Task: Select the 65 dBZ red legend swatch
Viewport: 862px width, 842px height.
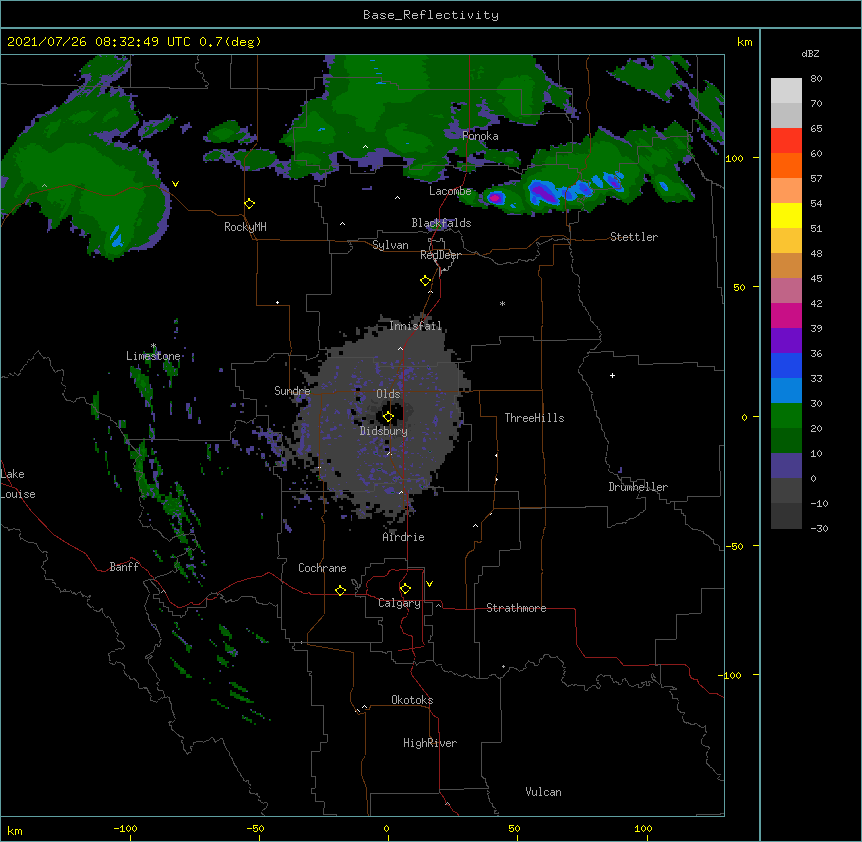Action: pos(786,141)
